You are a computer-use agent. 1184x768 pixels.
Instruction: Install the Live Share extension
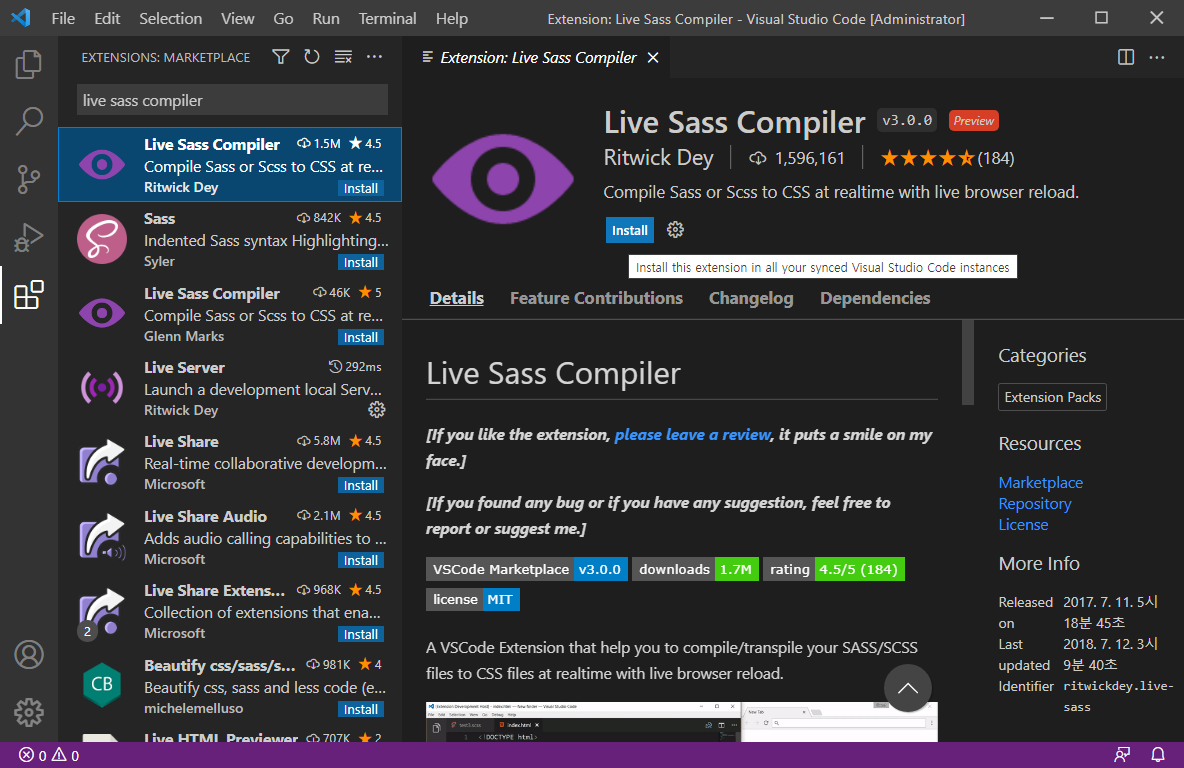[361, 485]
